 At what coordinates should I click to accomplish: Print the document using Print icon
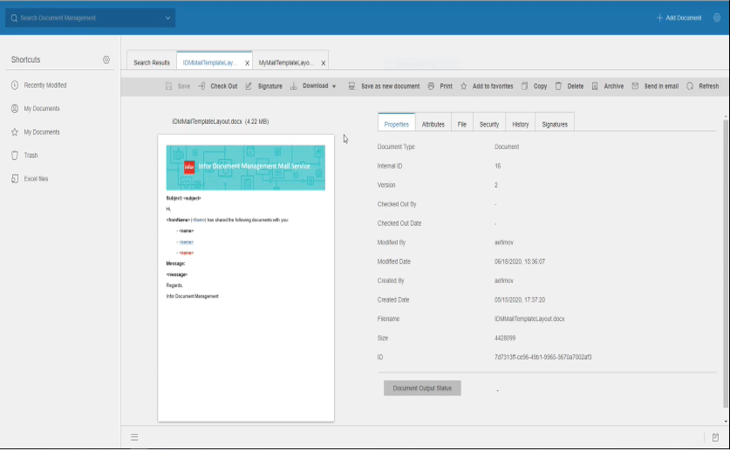tap(431, 86)
